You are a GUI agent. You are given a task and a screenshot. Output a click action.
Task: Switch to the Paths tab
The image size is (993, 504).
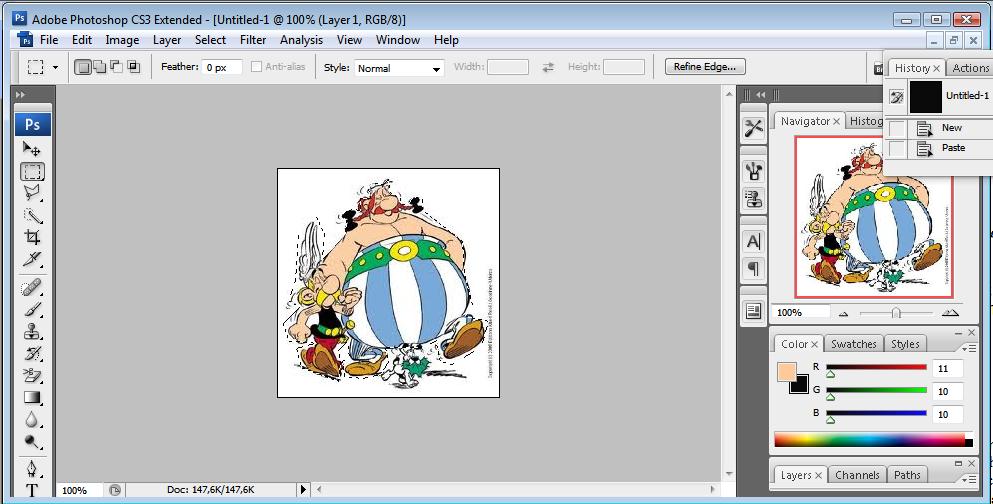[x=907, y=475]
